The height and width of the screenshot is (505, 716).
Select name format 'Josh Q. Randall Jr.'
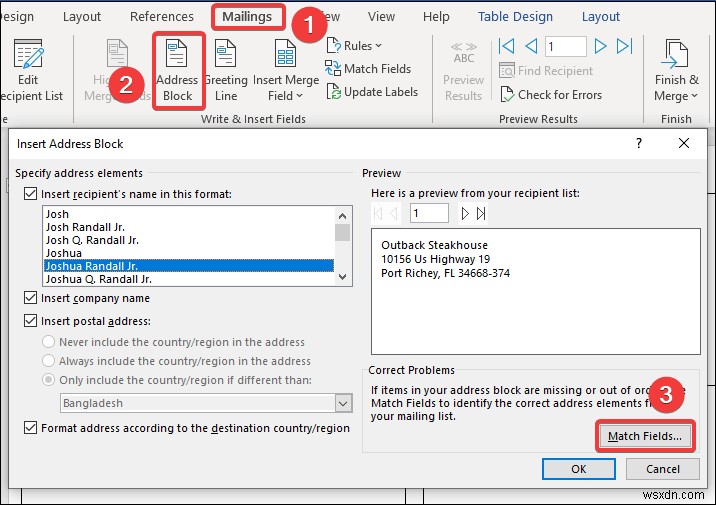(189, 240)
